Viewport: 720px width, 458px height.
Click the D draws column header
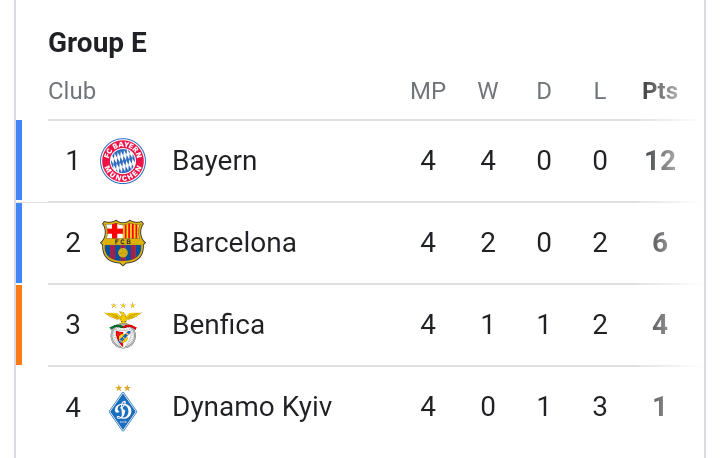[544, 91]
